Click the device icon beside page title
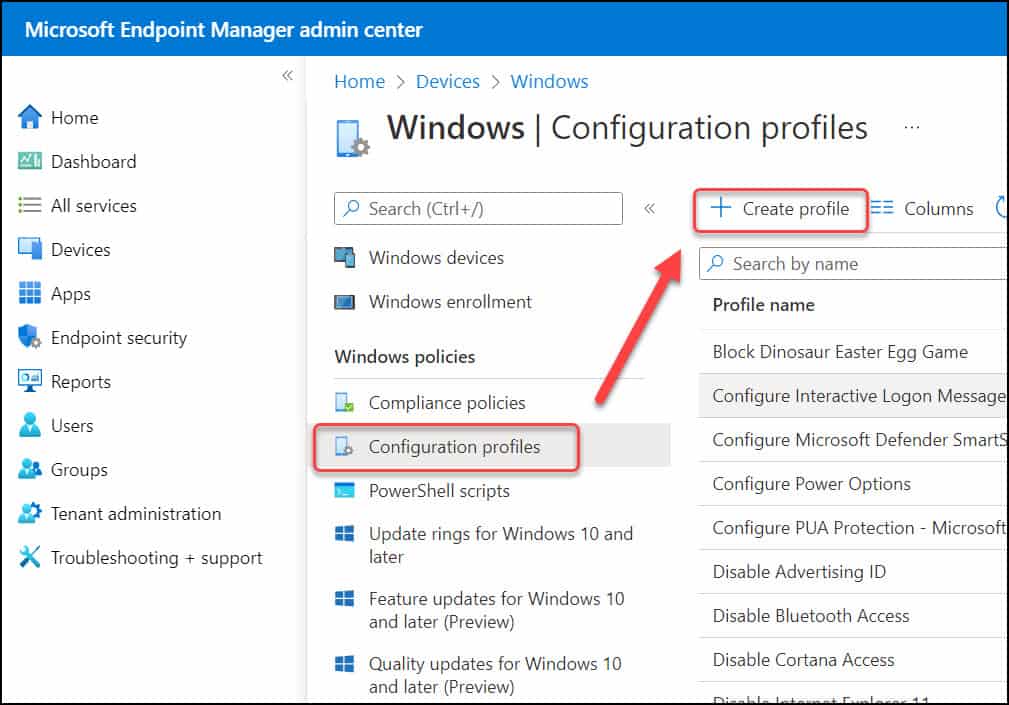The height and width of the screenshot is (705, 1009). point(352,138)
